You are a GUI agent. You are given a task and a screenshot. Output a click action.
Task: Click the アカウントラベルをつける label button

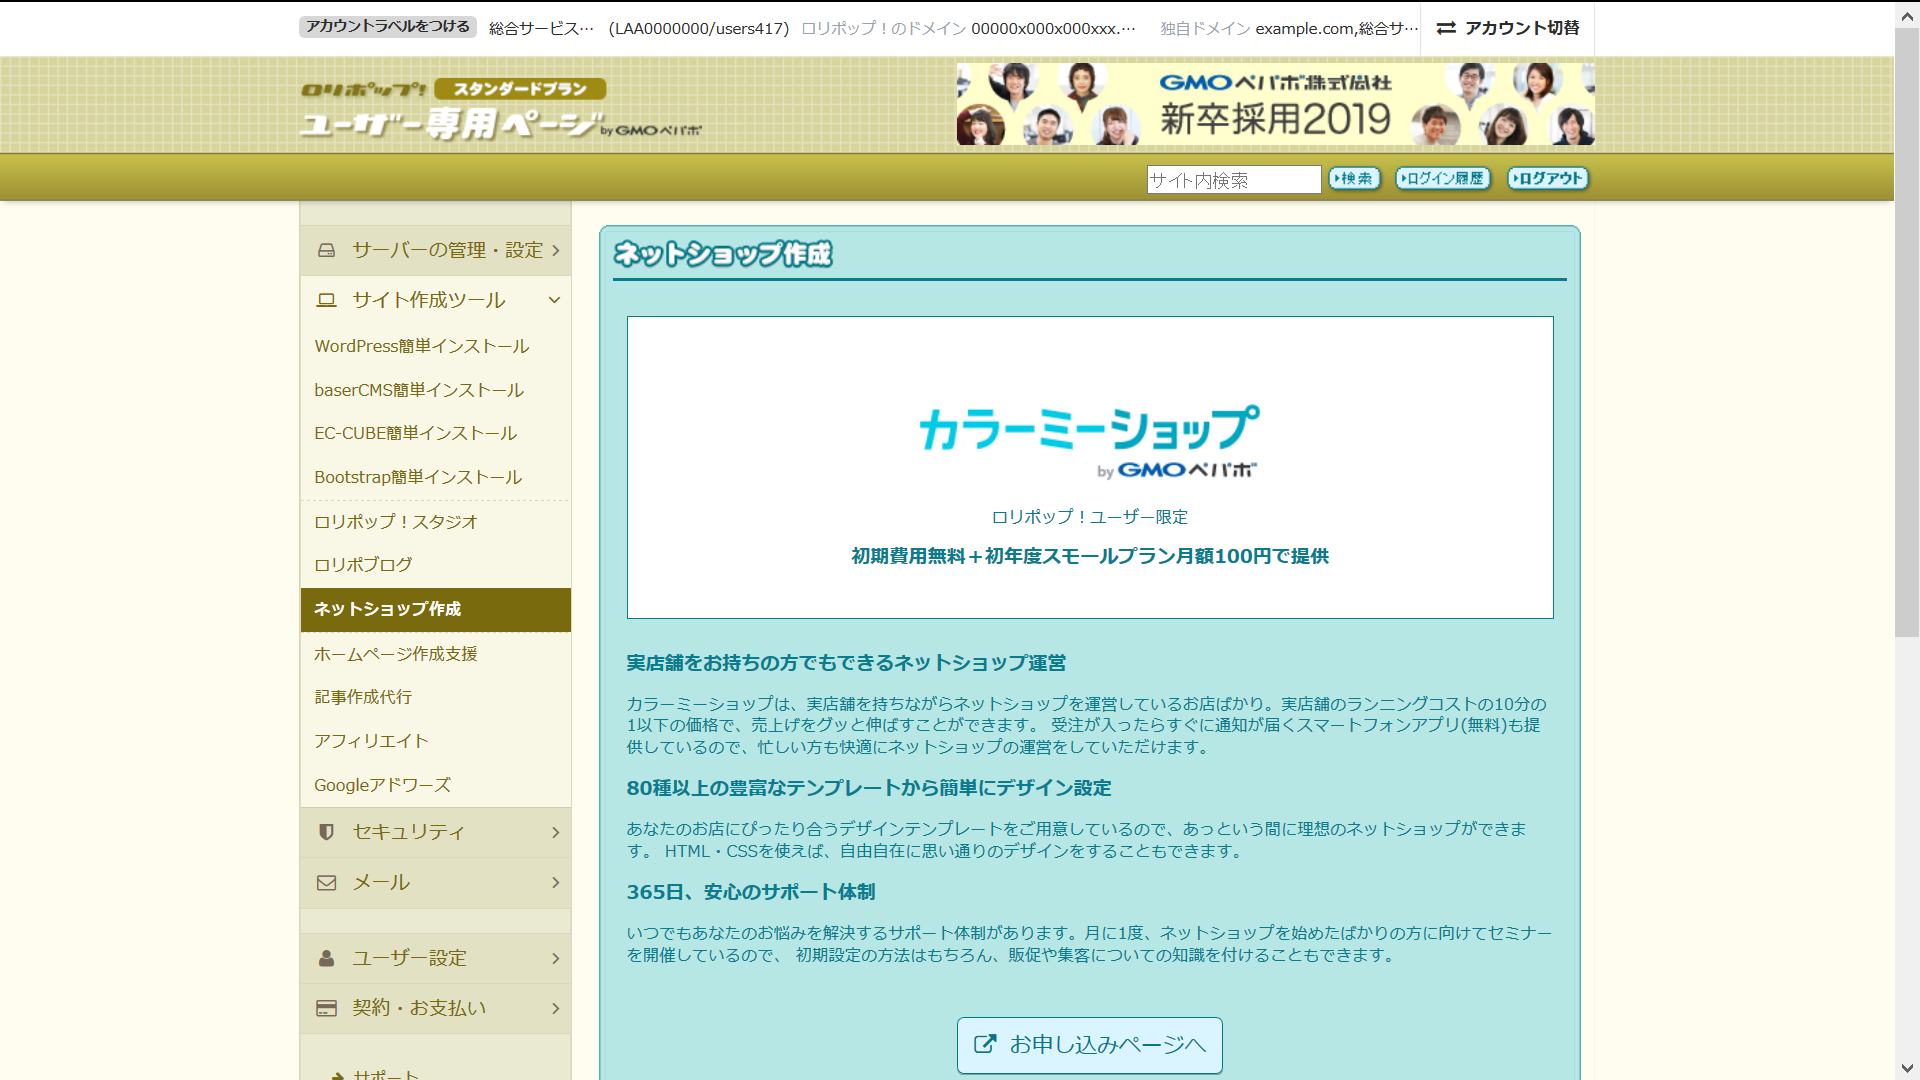[x=387, y=27]
